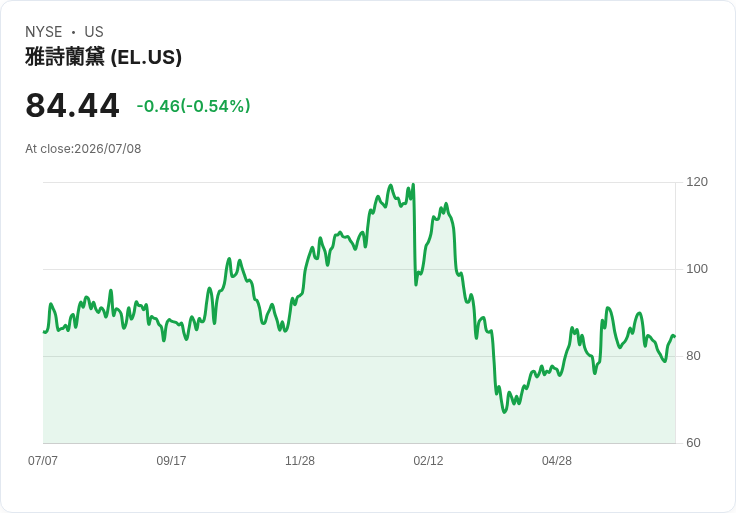Viewport: 736px width, 513px height.
Task: Click the chart's lowest trough point
Action: [x=505, y=412]
